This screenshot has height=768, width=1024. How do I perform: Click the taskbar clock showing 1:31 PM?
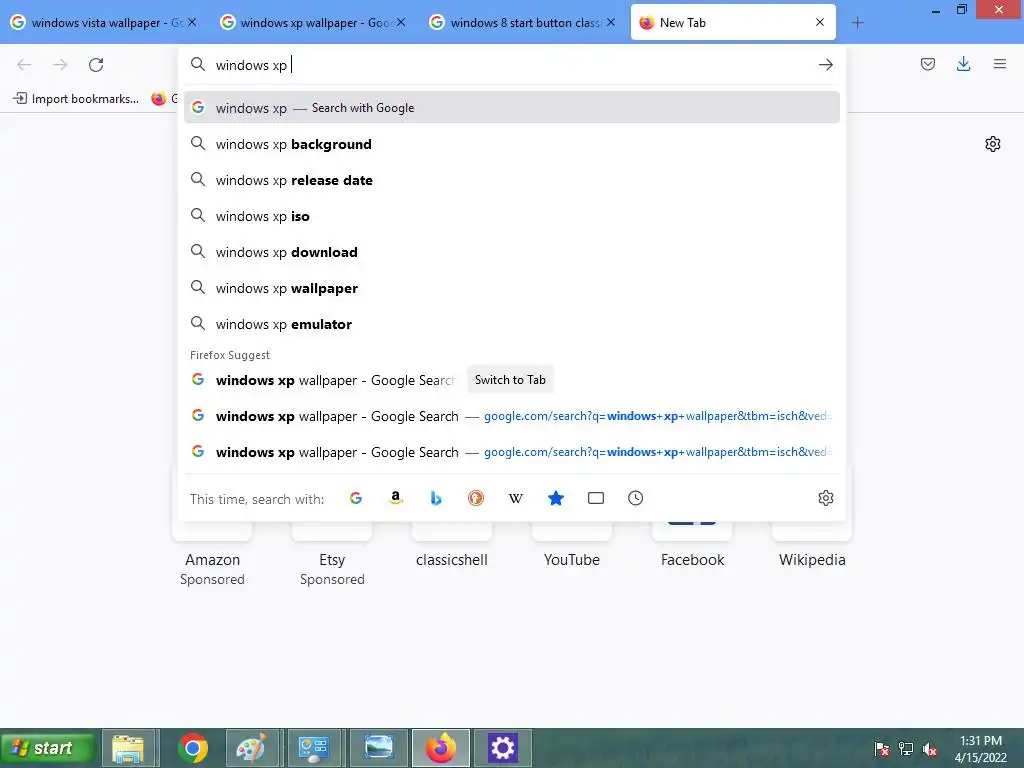981,749
